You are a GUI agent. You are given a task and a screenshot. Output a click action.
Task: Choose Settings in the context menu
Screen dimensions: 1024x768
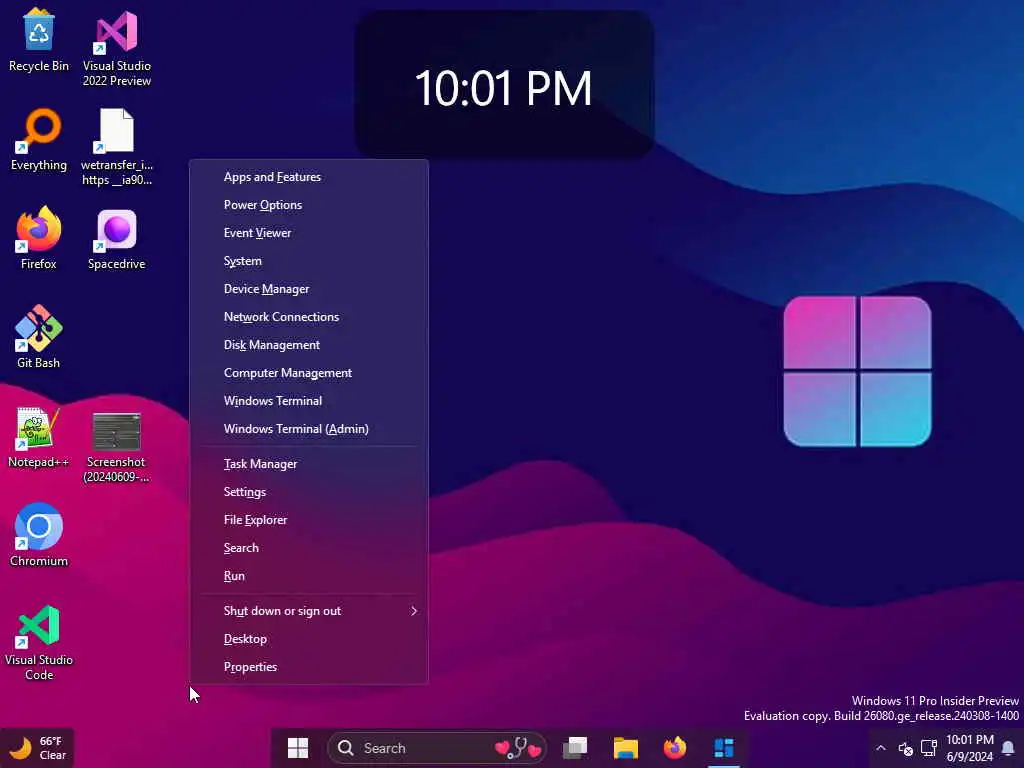click(x=309, y=492)
